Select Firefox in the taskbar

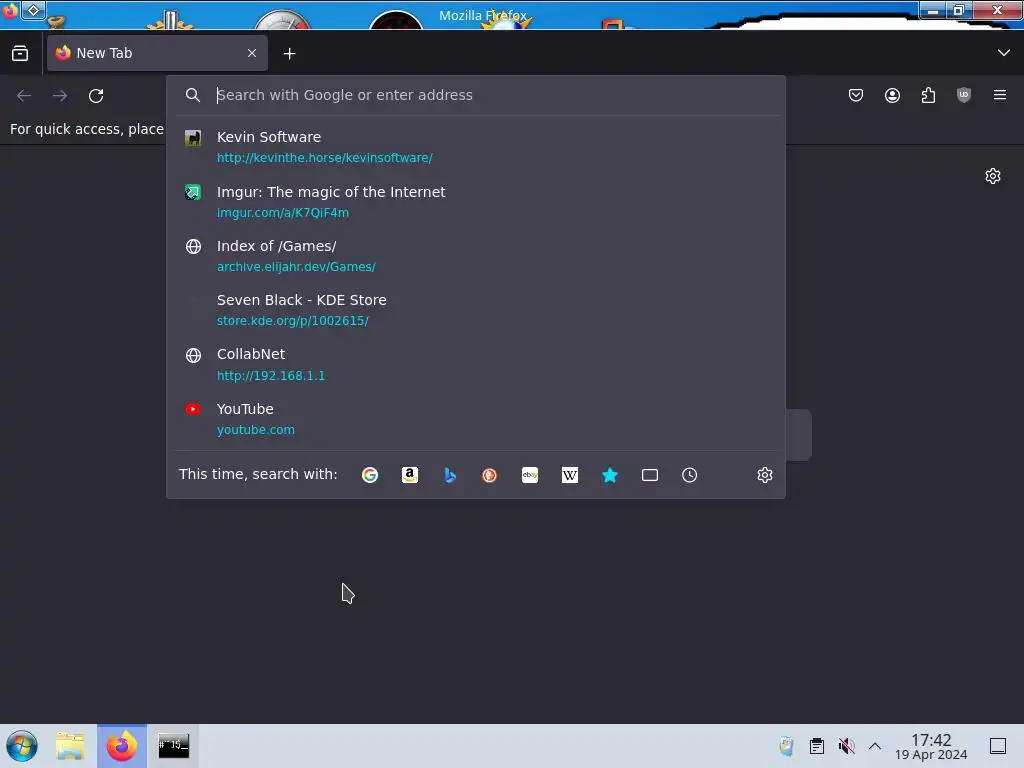click(x=122, y=746)
